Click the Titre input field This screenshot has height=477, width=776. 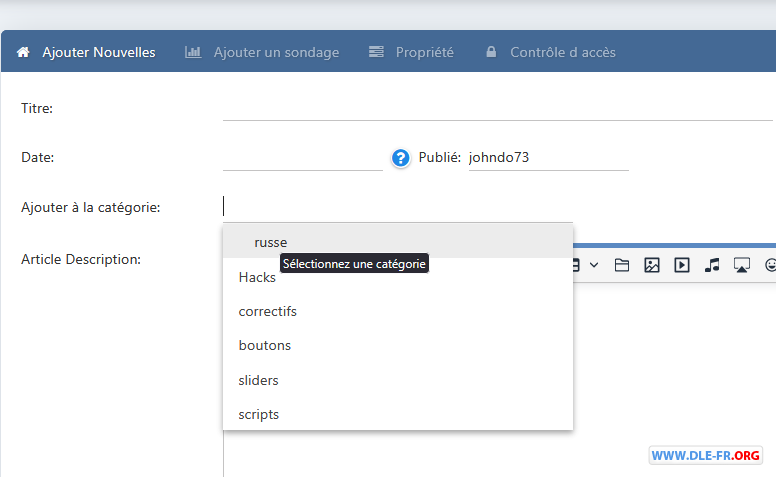[497, 108]
